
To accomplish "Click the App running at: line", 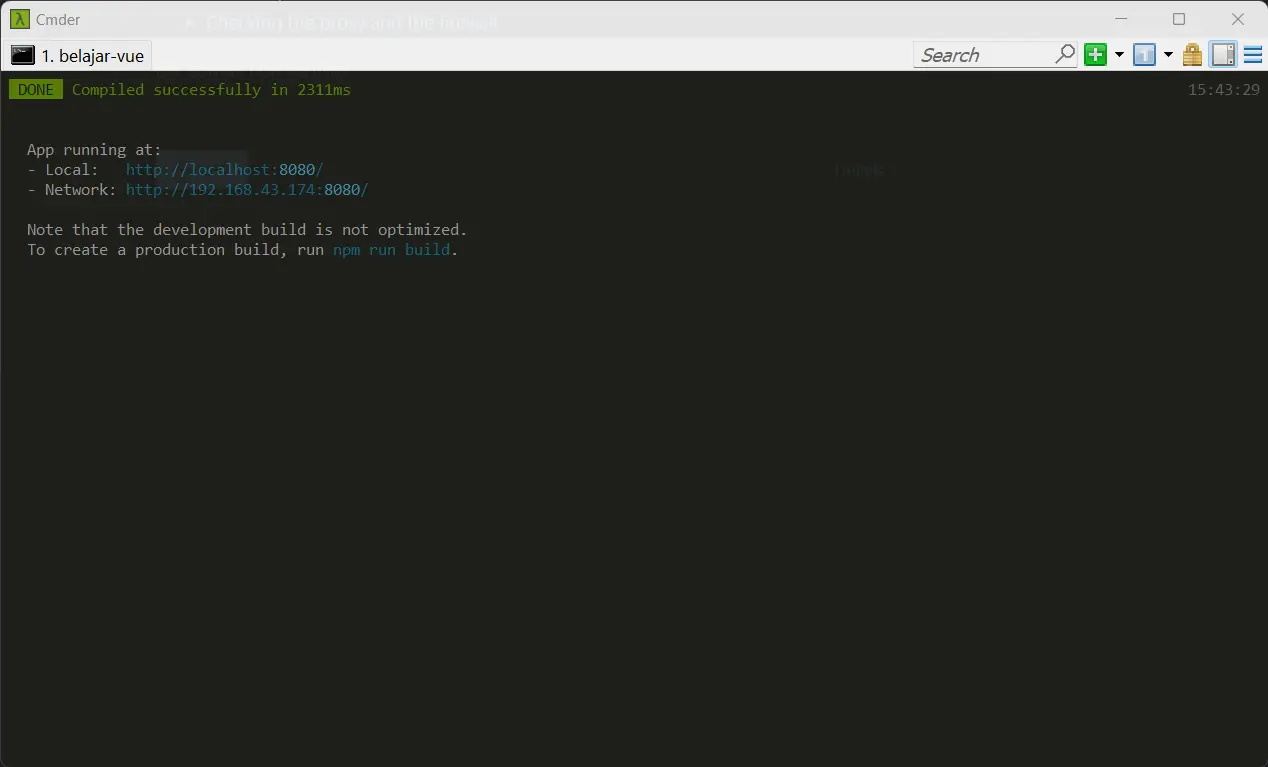I will (94, 150).
